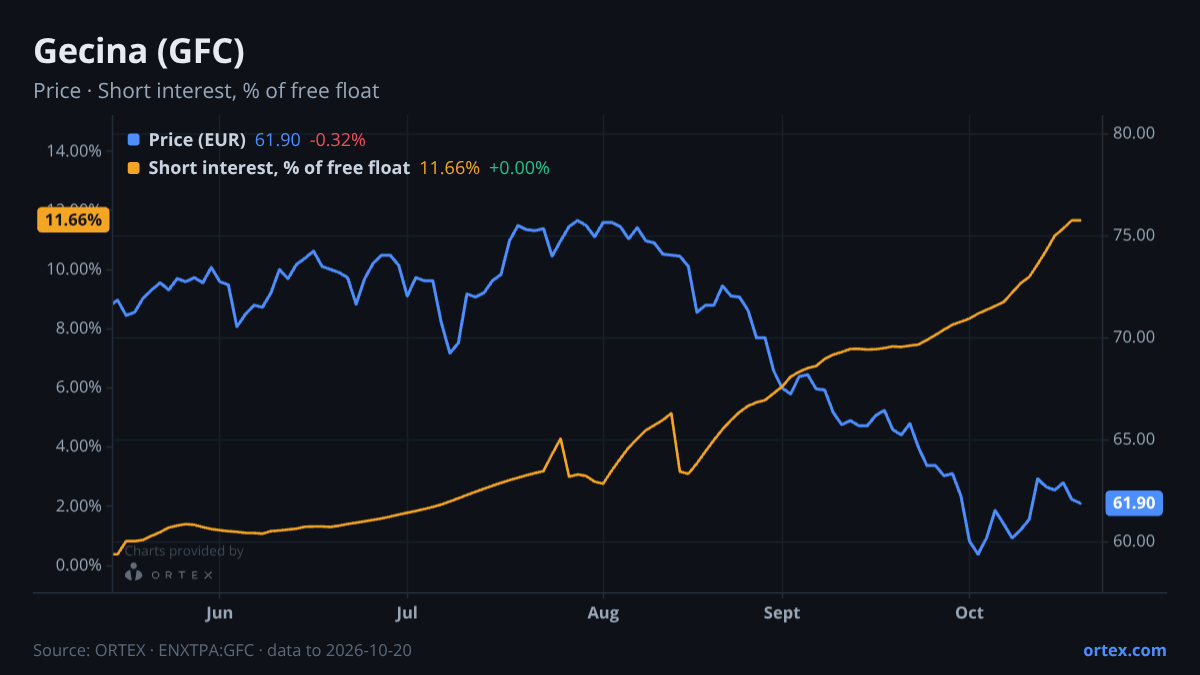This screenshot has height=675, width=1200.
Task: Click the Gecina (GFC) chart title
Action: point(139,51)
